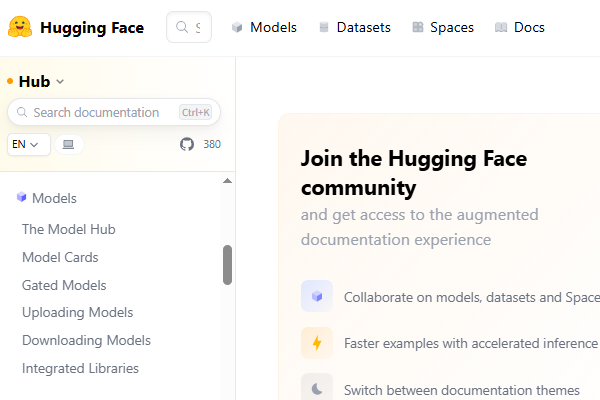Open the Gated Models page

click(64, 285)
